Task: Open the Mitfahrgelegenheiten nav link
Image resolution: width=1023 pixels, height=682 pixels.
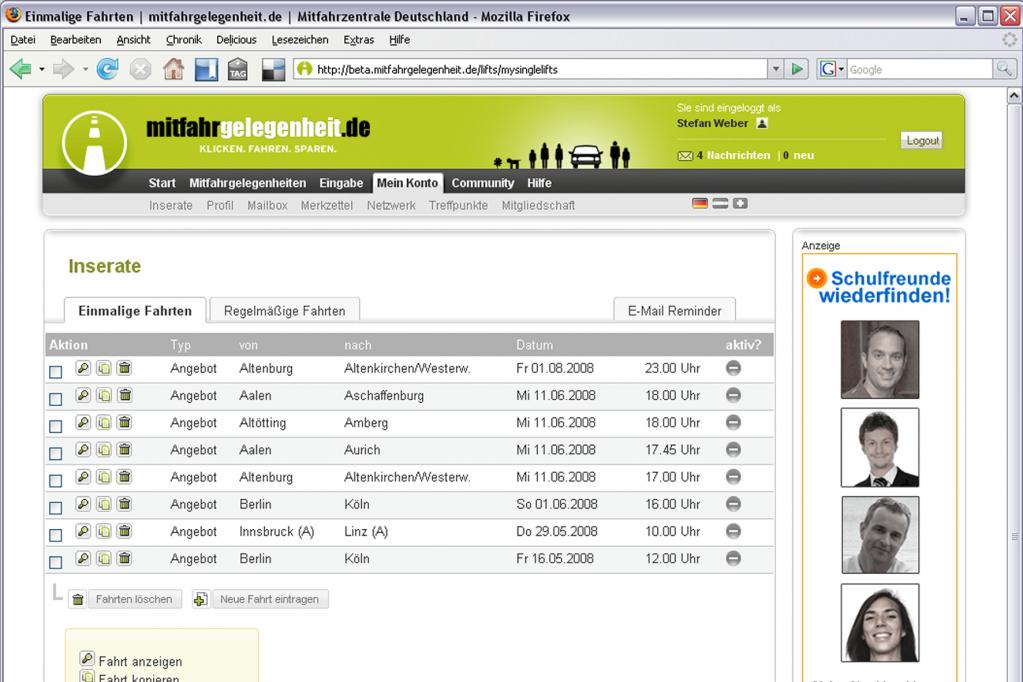Action: click(247, 183)
